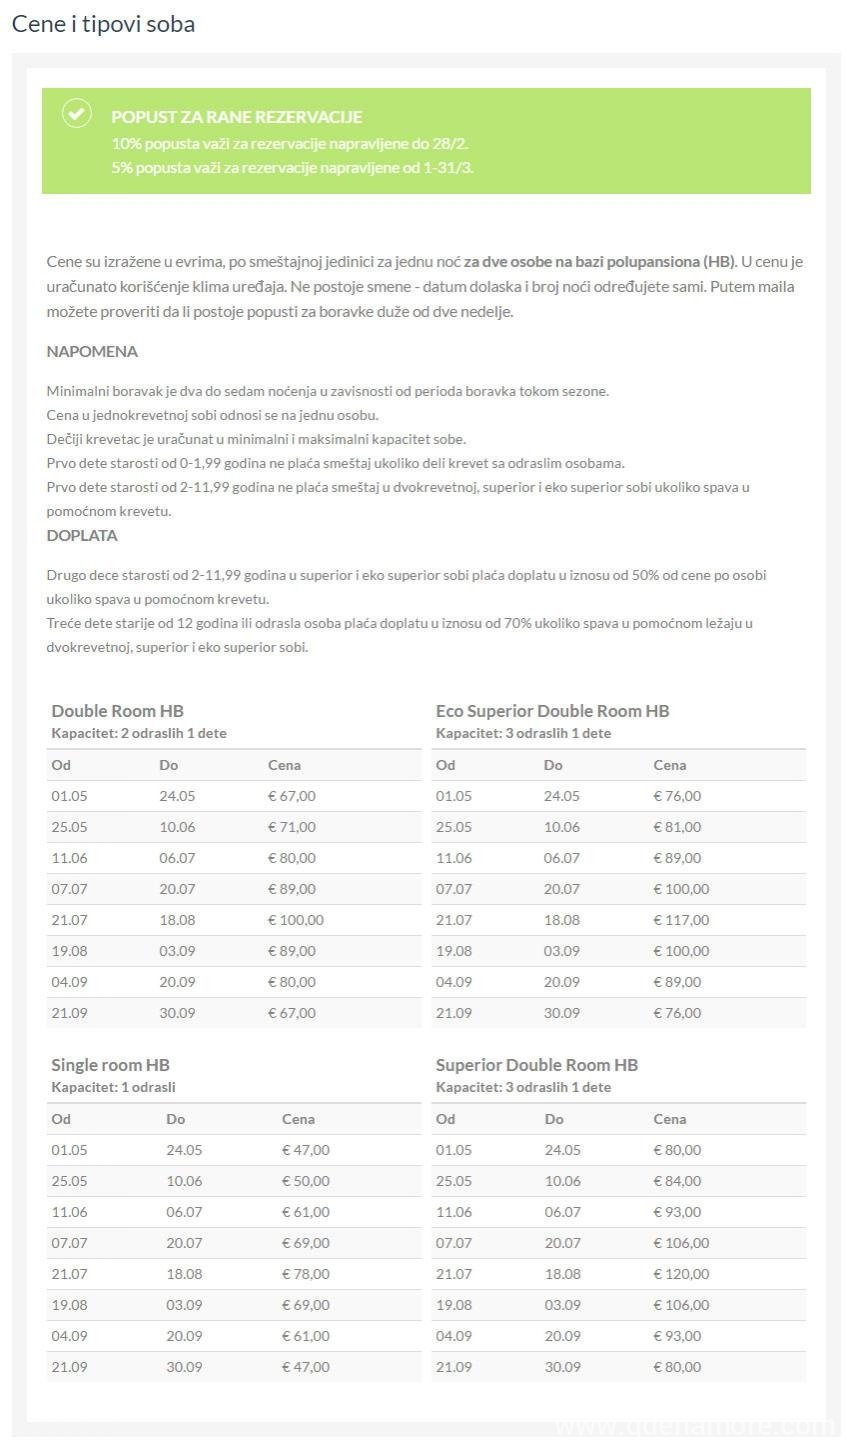This screenshot has height=1450, width=854.
Task: Click the 'Cene i tipovi soba' heading
Action: coord(103,24)
